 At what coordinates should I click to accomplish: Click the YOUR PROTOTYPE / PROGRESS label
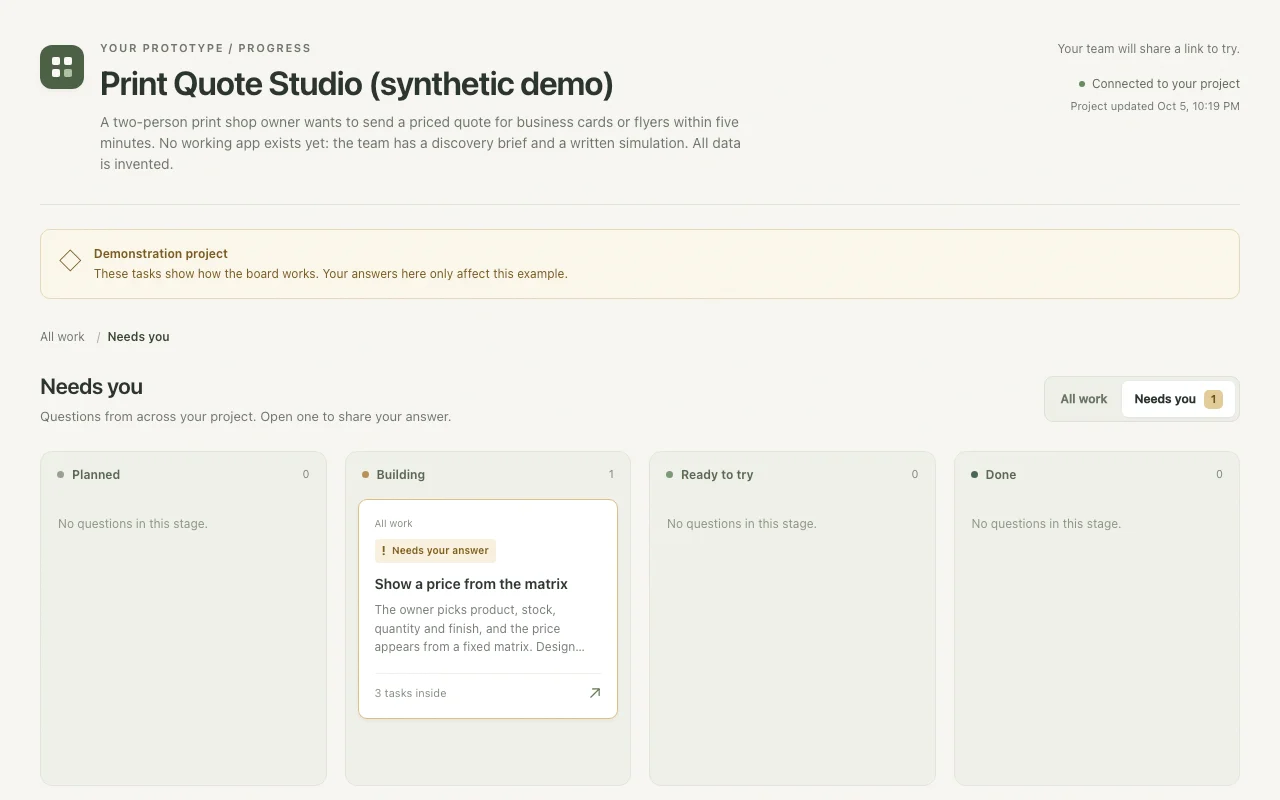click(x=205, y=48)
